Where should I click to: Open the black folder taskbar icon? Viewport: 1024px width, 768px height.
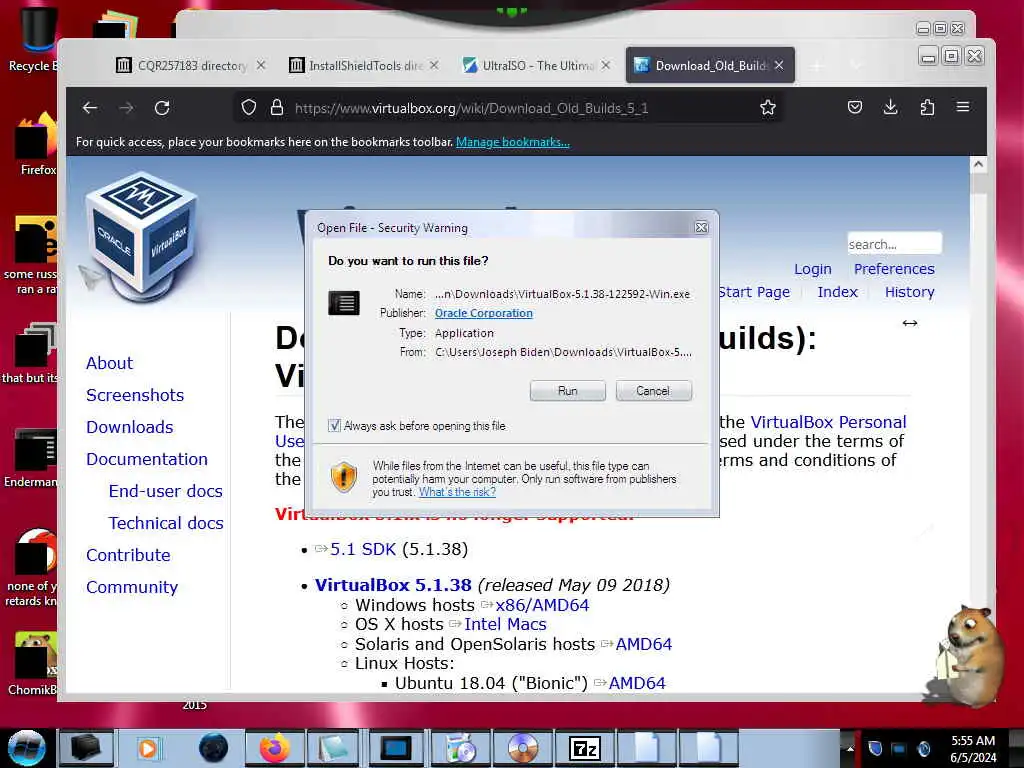(86, 748)
